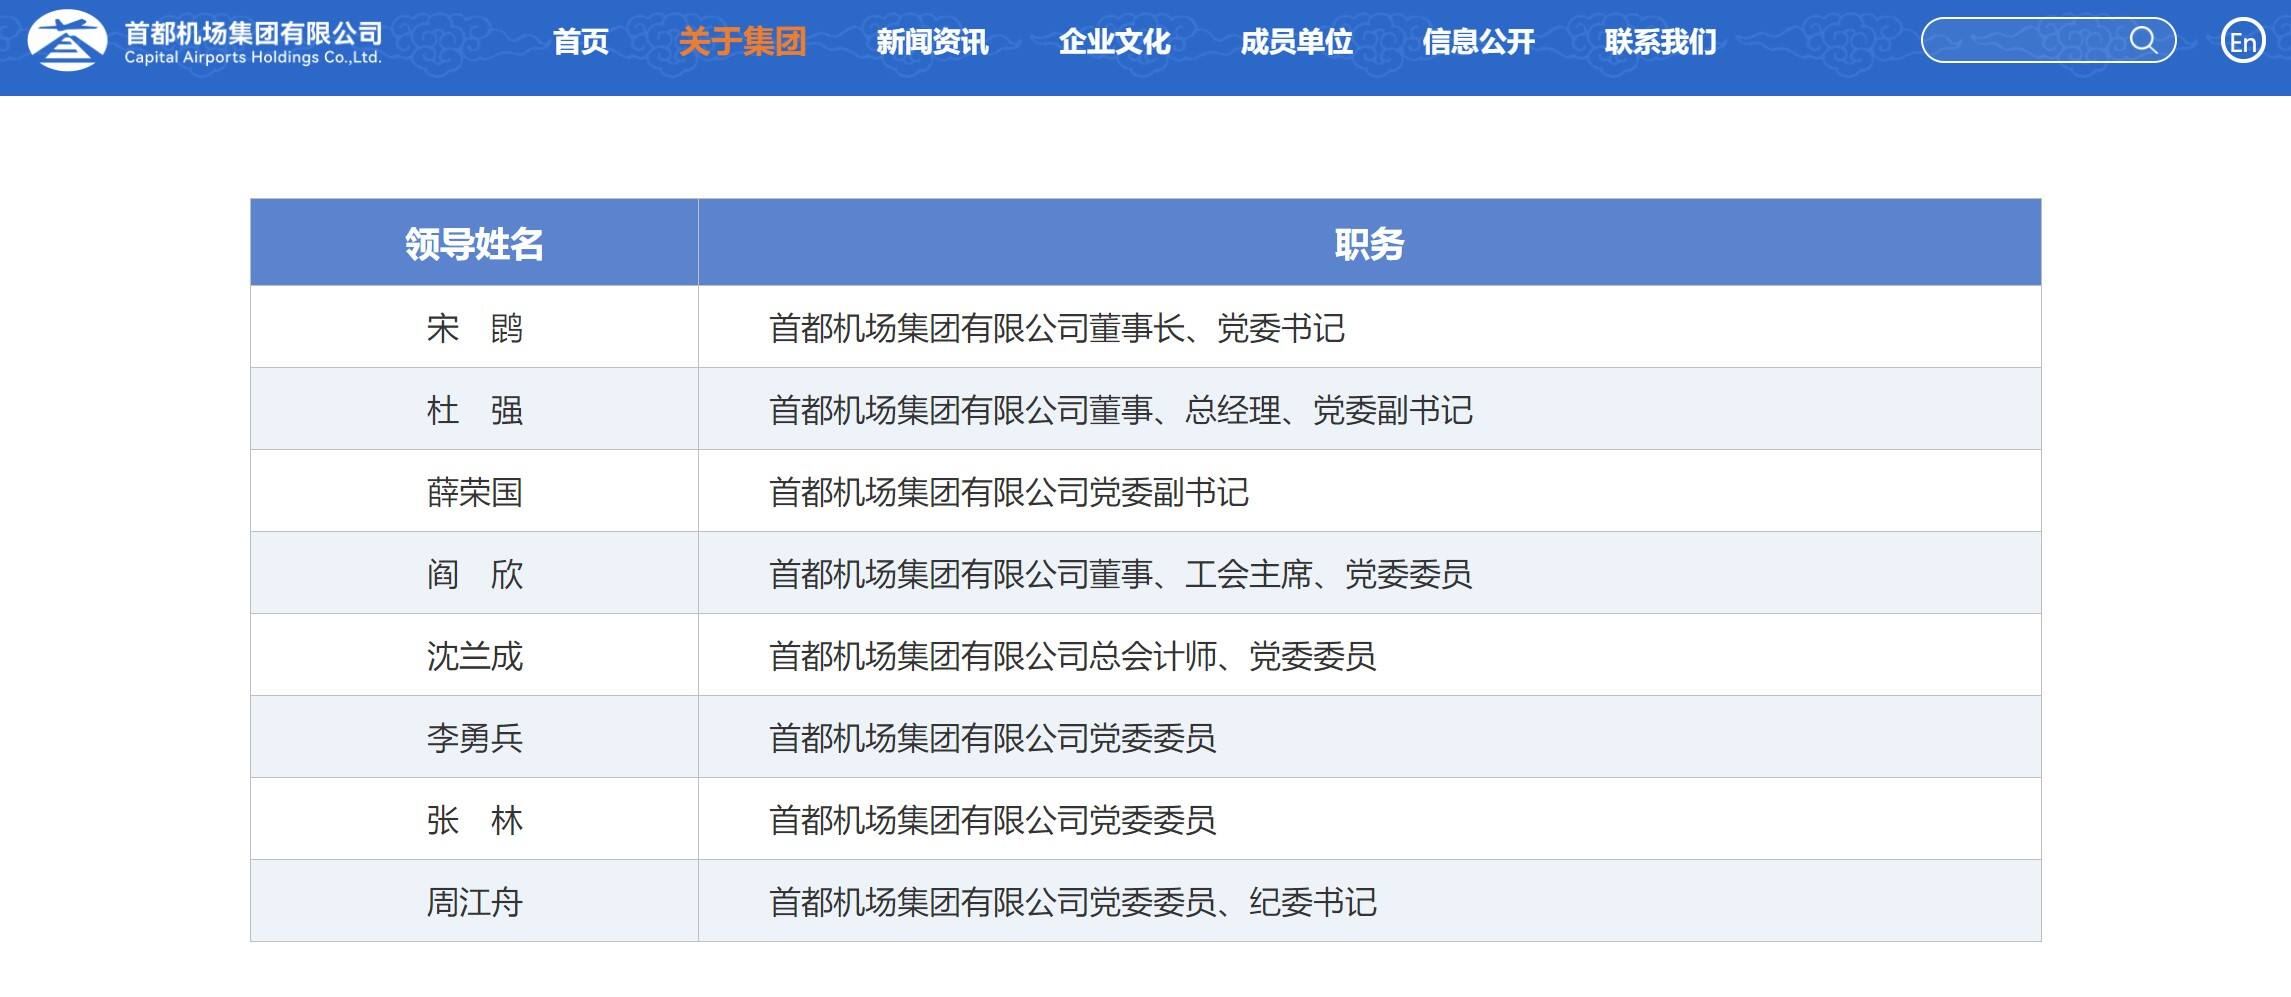Viewport: 2291px width, 997px height.
Task: Click the 职务 column header
Action: point(1369,243)
